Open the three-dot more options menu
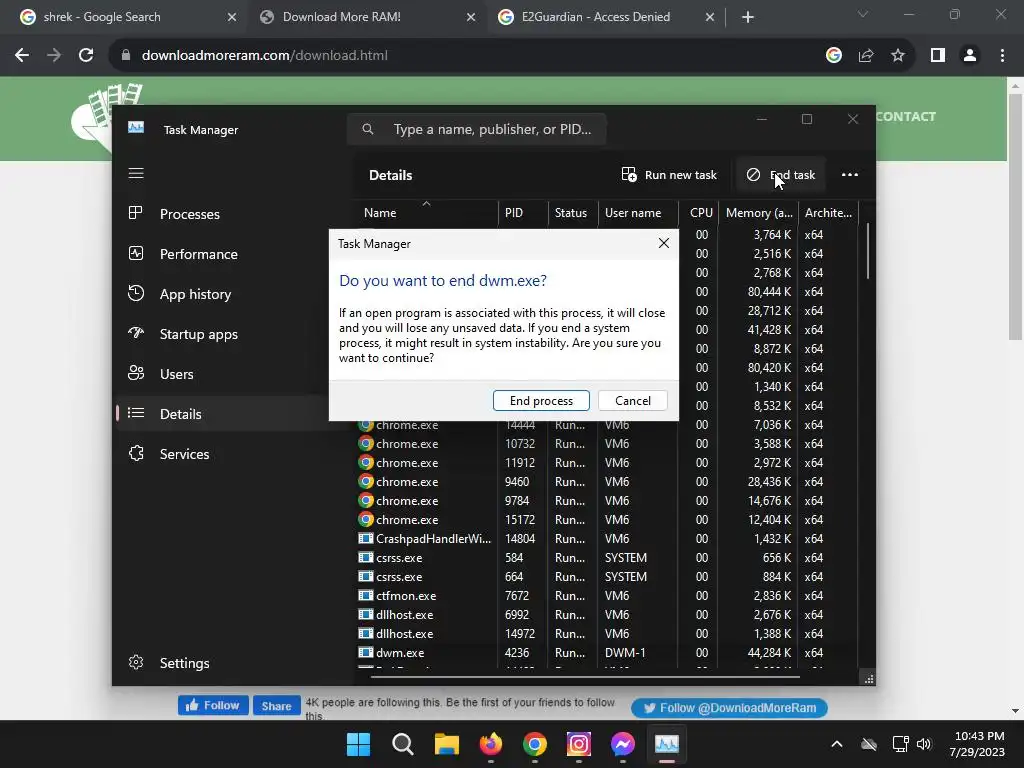The height and width of the screenshot is (768, 1024). [x=850, y=175]
